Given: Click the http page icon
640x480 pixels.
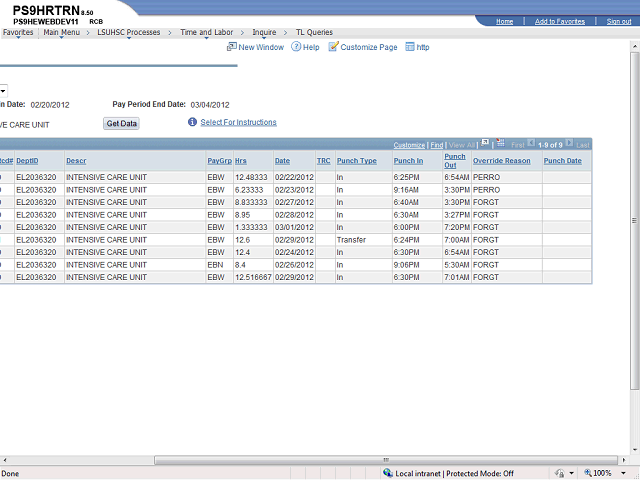Looking at the screenshot, I should coord(410,47).
